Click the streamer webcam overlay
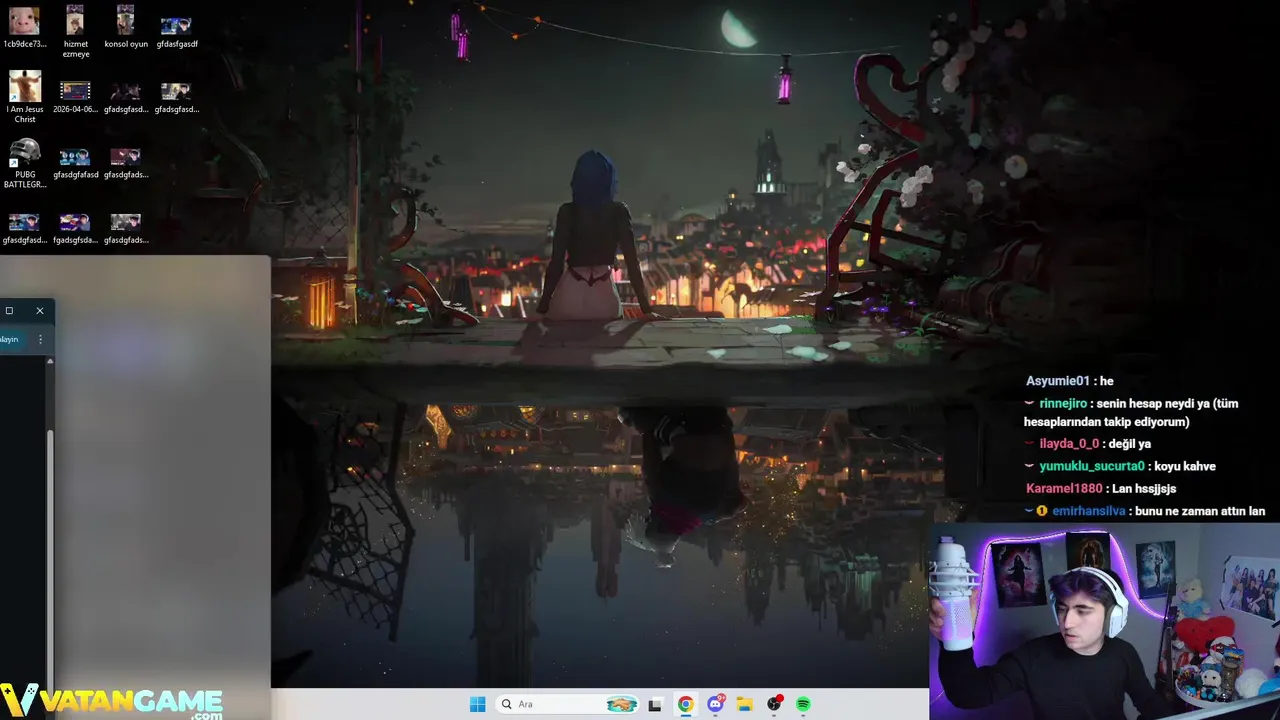The image size is (1280, 720). [1105, 620]
